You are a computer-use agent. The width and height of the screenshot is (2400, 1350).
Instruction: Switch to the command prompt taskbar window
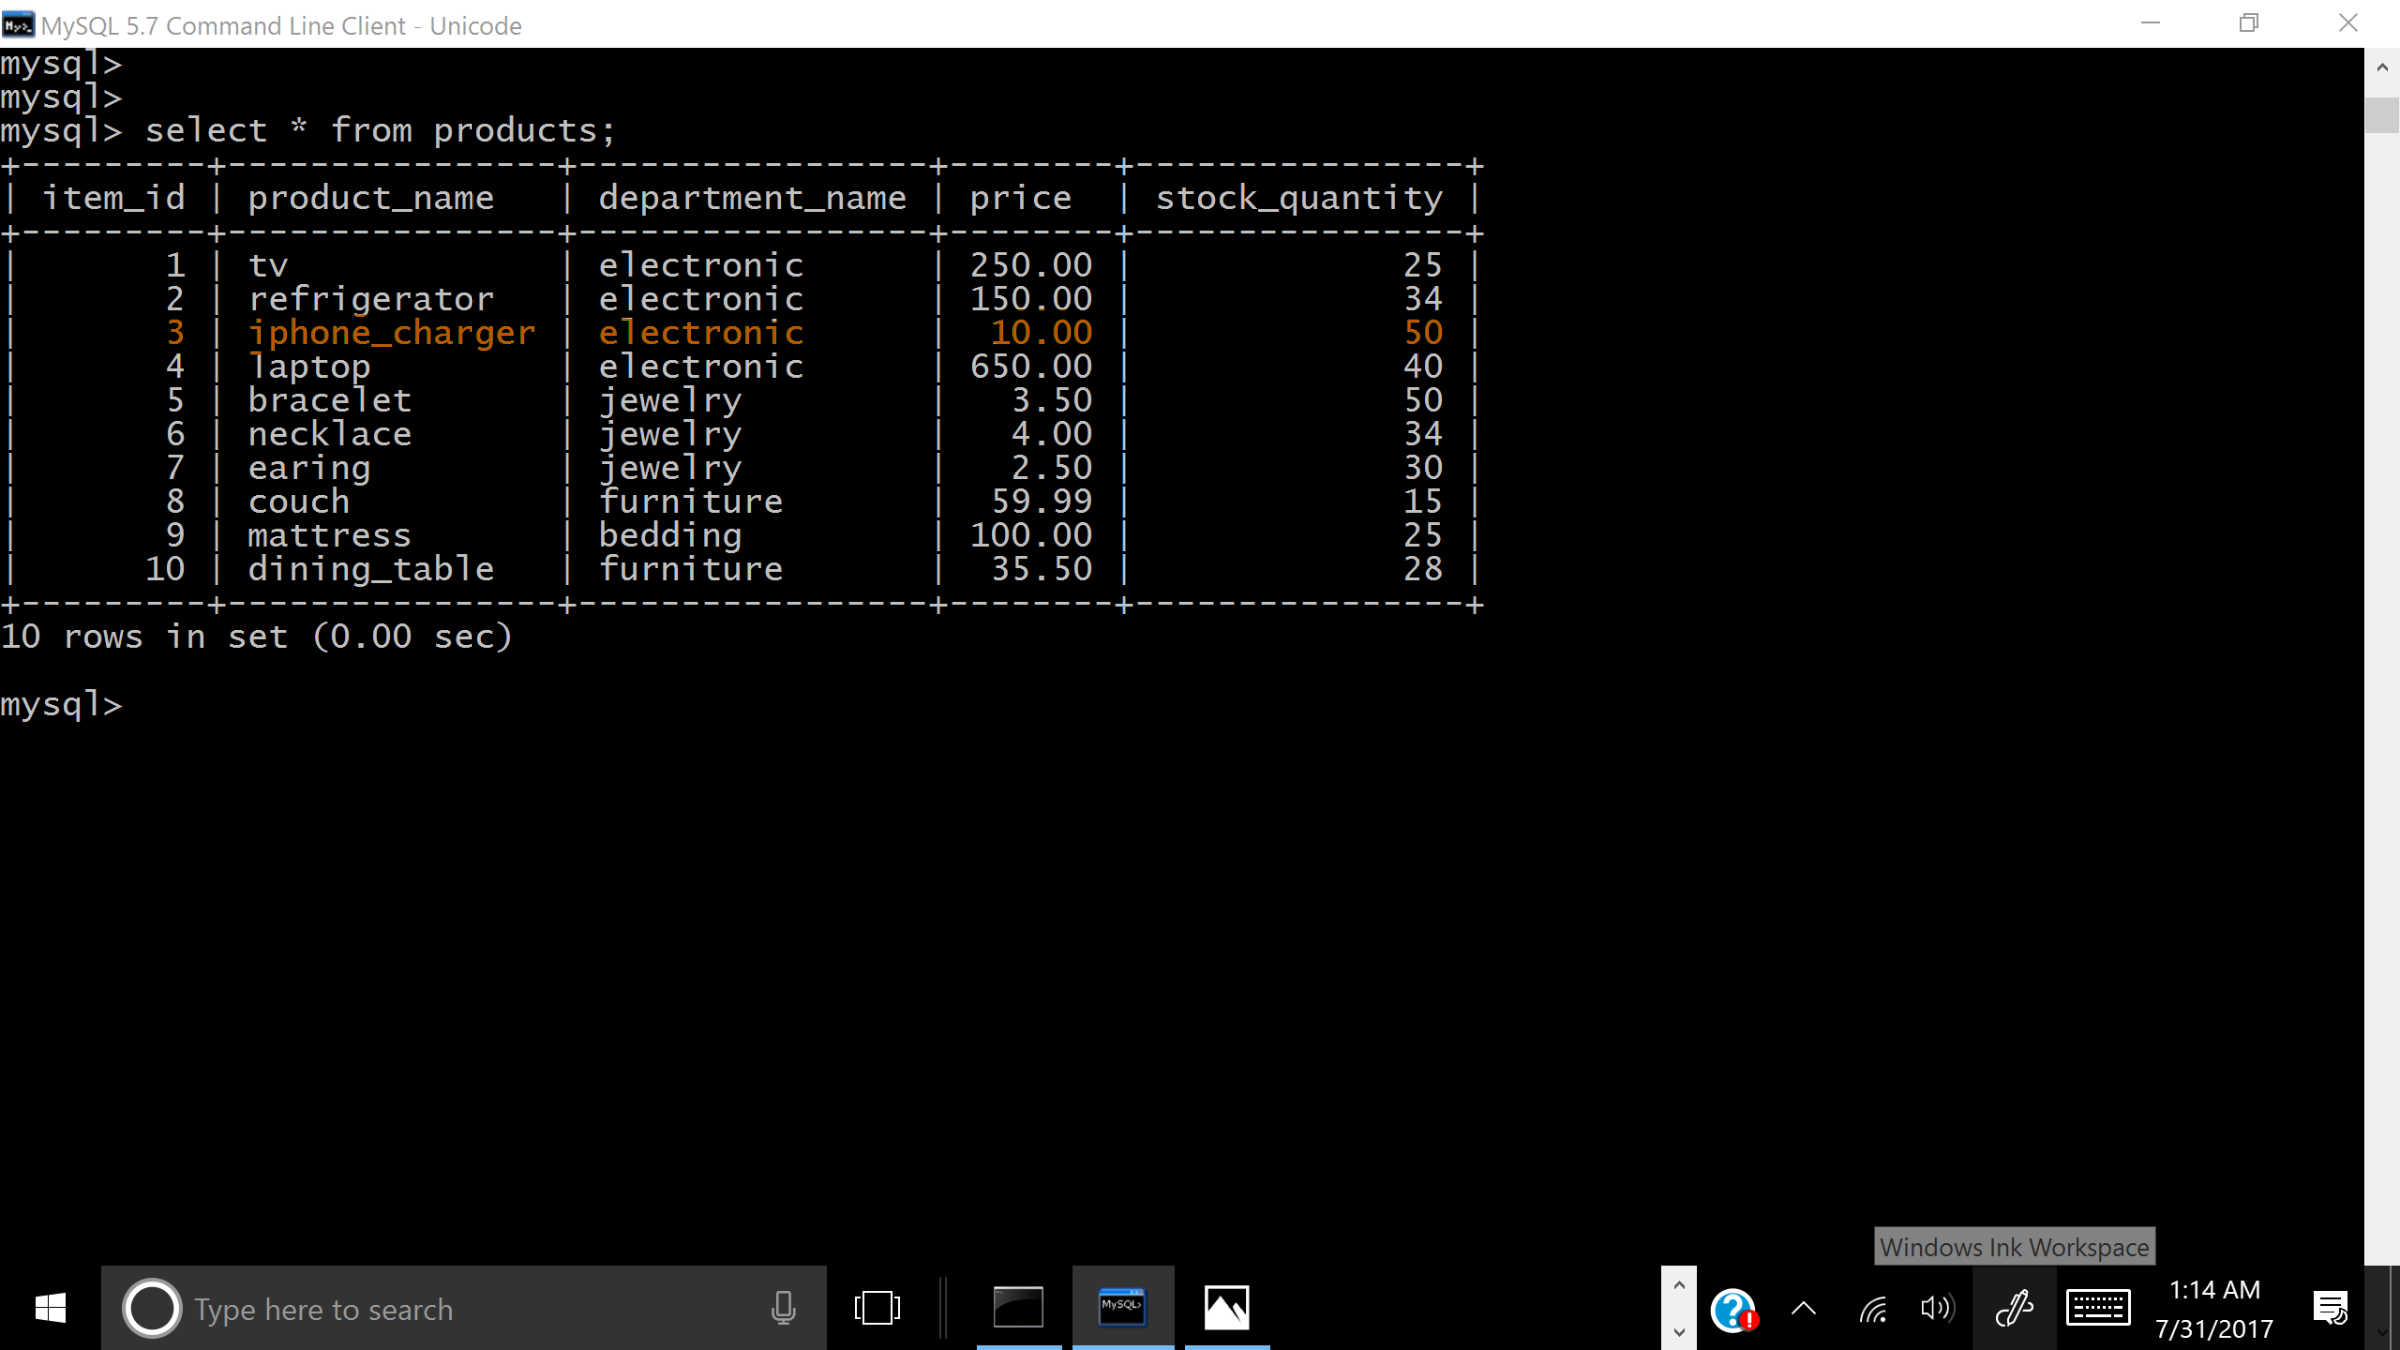[1018, 1308]
